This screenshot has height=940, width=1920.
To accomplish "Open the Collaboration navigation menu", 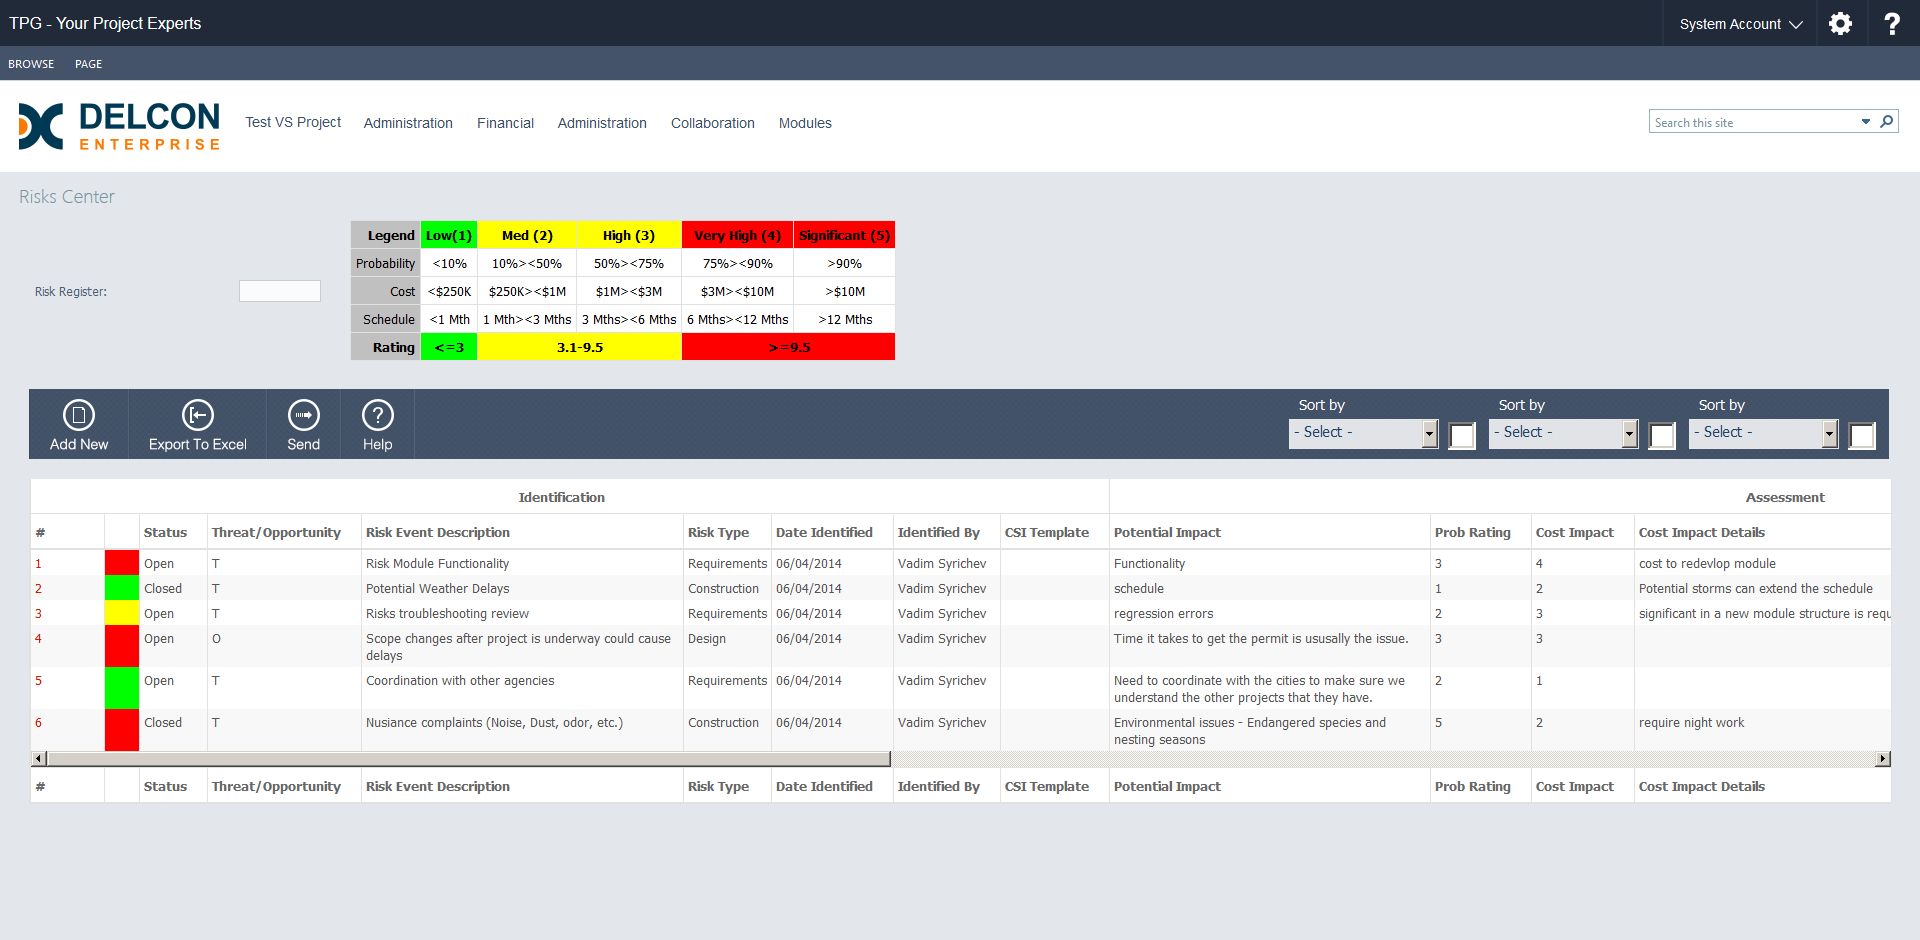I will click(712, 123).
